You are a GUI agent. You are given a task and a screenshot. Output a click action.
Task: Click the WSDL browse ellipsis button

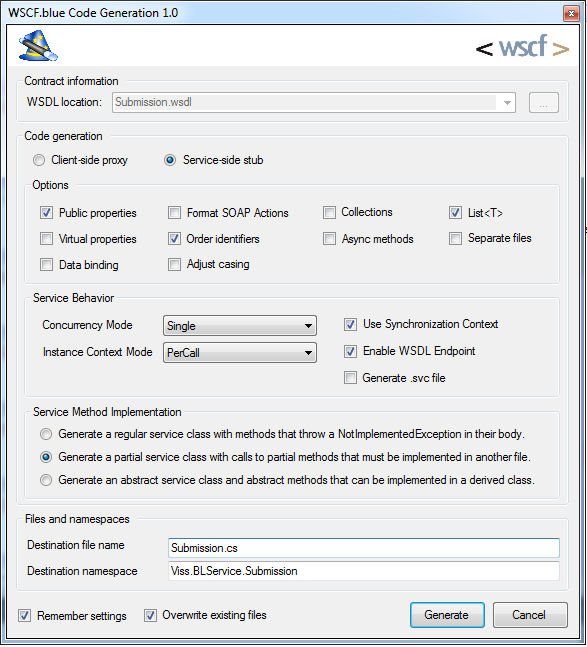[544, 102]
